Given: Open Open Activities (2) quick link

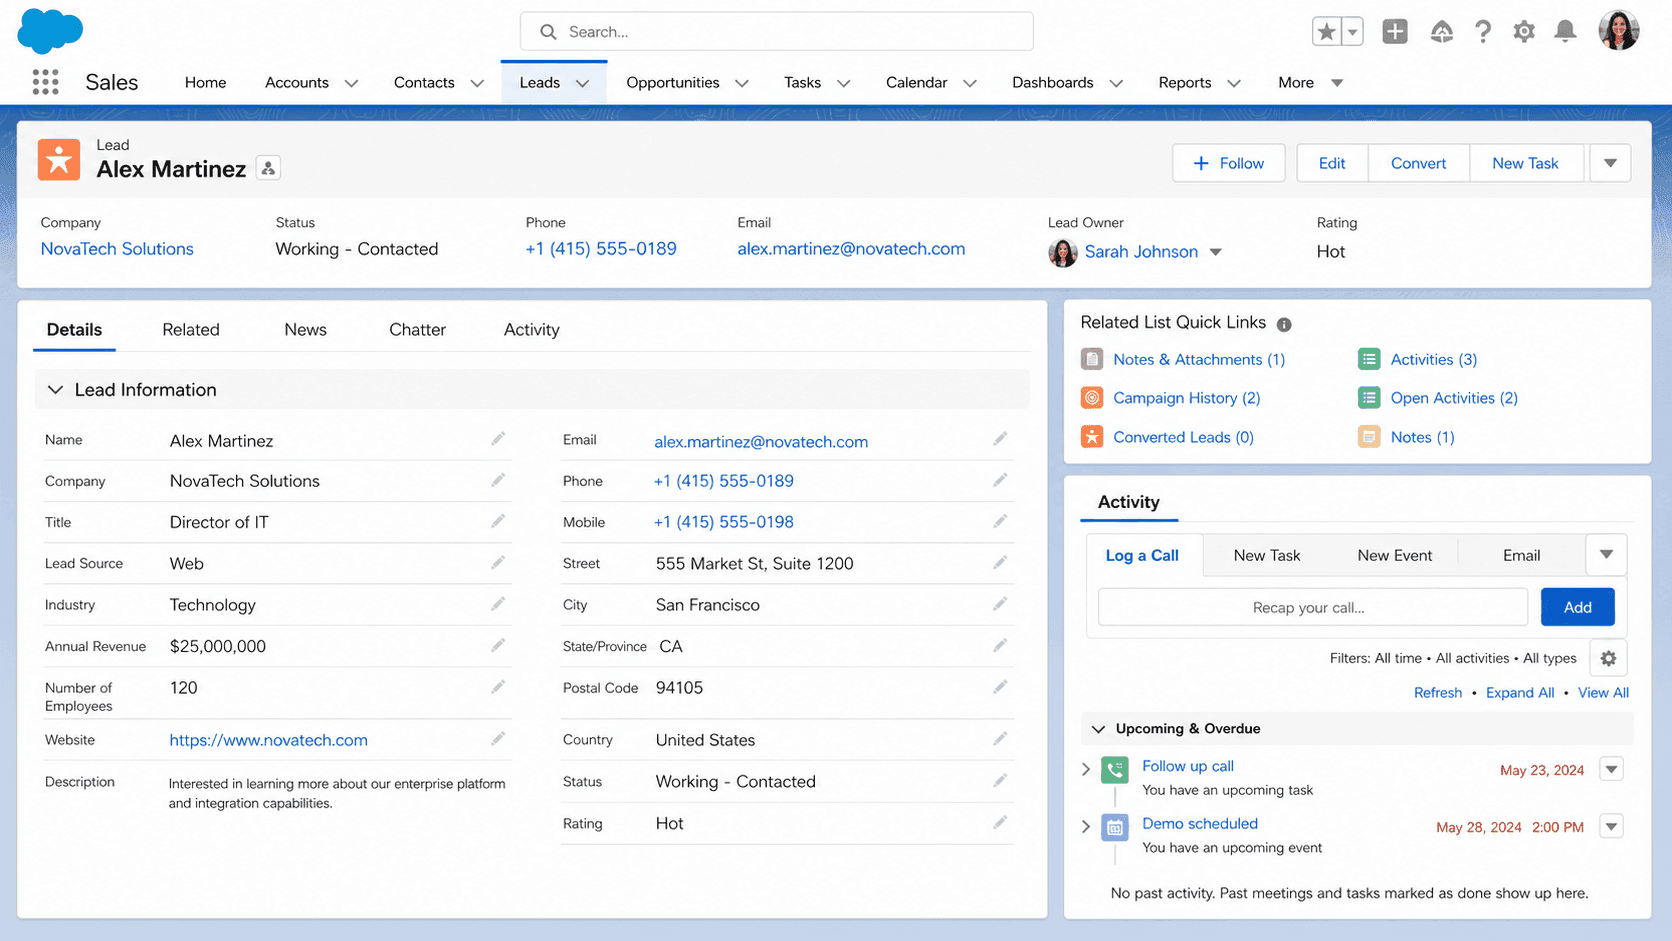Looking at the screenshot, I should (x=1454, y=398).
